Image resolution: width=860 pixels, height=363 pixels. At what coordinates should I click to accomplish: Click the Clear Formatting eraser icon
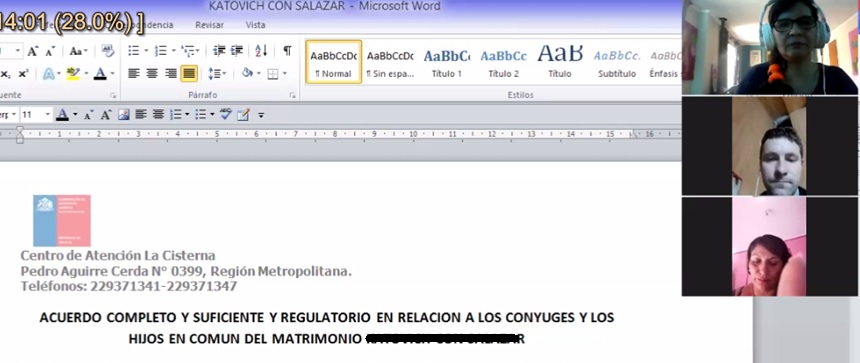[x=108, y=51]
